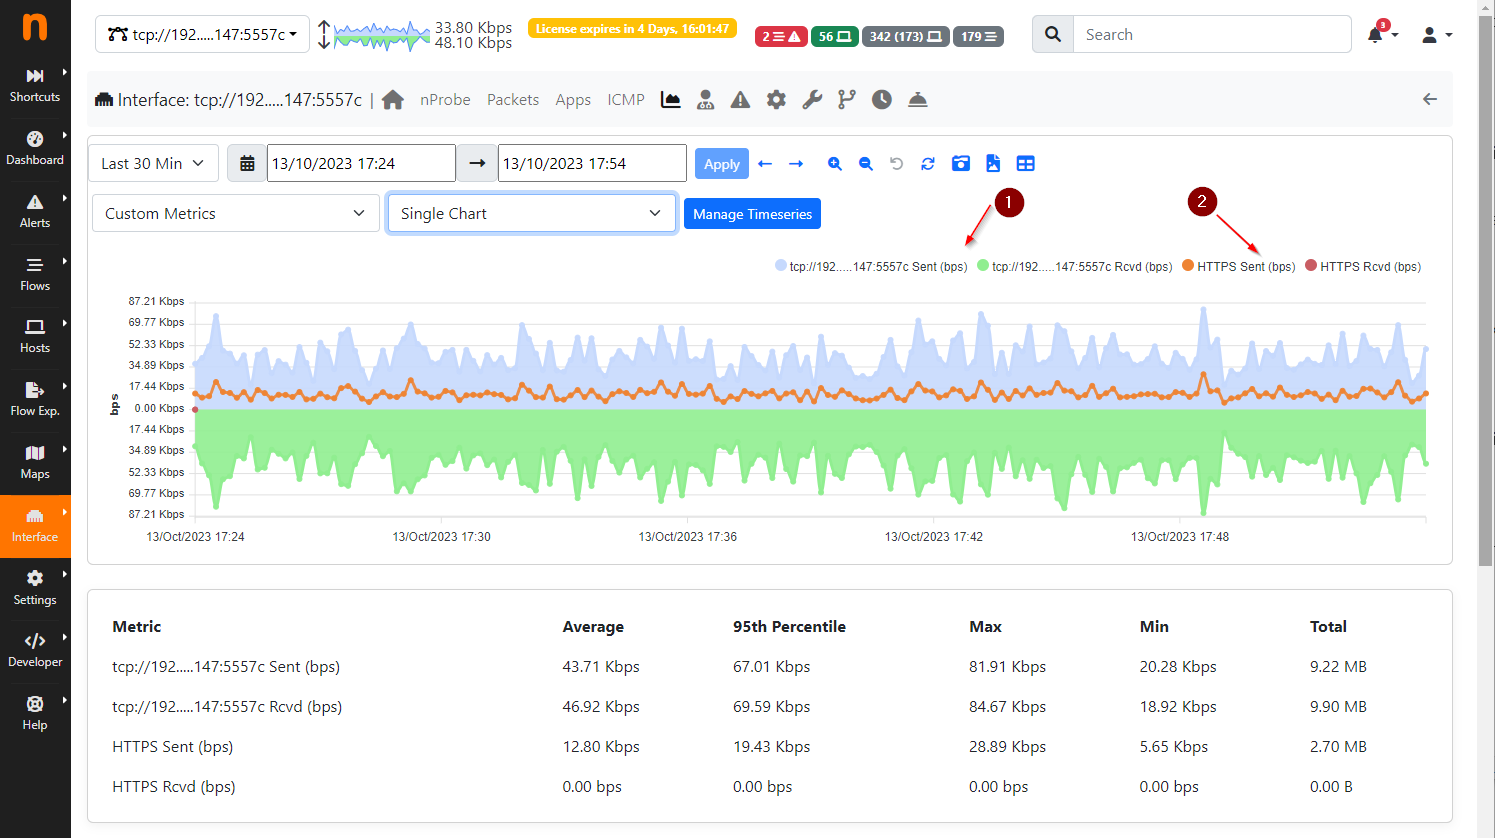
Task: Hide the HTTPS Sent (bps) series in legend
Action: coord(1238,266)
